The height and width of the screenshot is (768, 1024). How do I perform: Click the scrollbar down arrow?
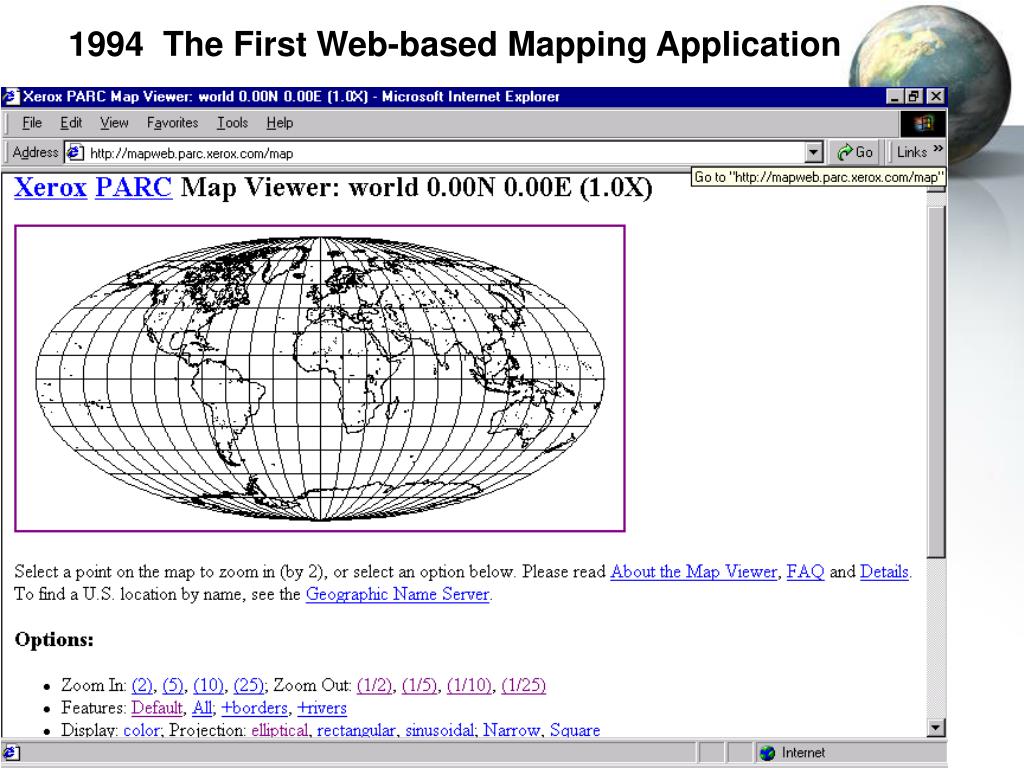936,729
